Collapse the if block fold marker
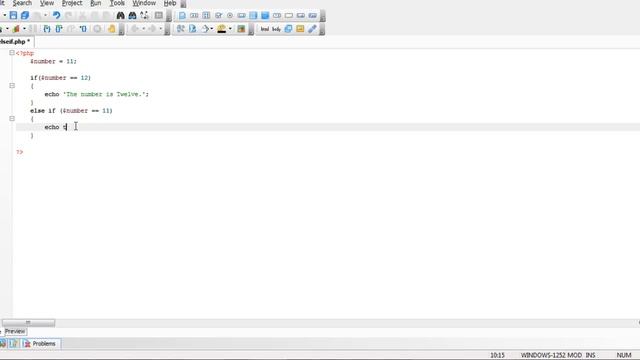Viewport: 640px width, 360px height. click(12, 86)
